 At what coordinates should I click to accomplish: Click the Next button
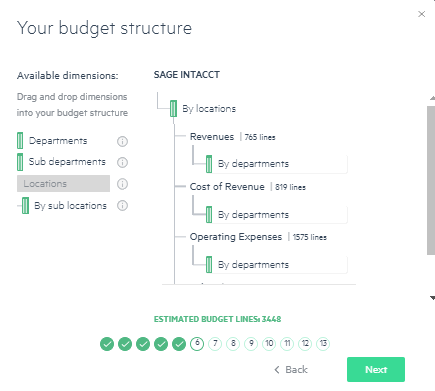pos(376,369)
